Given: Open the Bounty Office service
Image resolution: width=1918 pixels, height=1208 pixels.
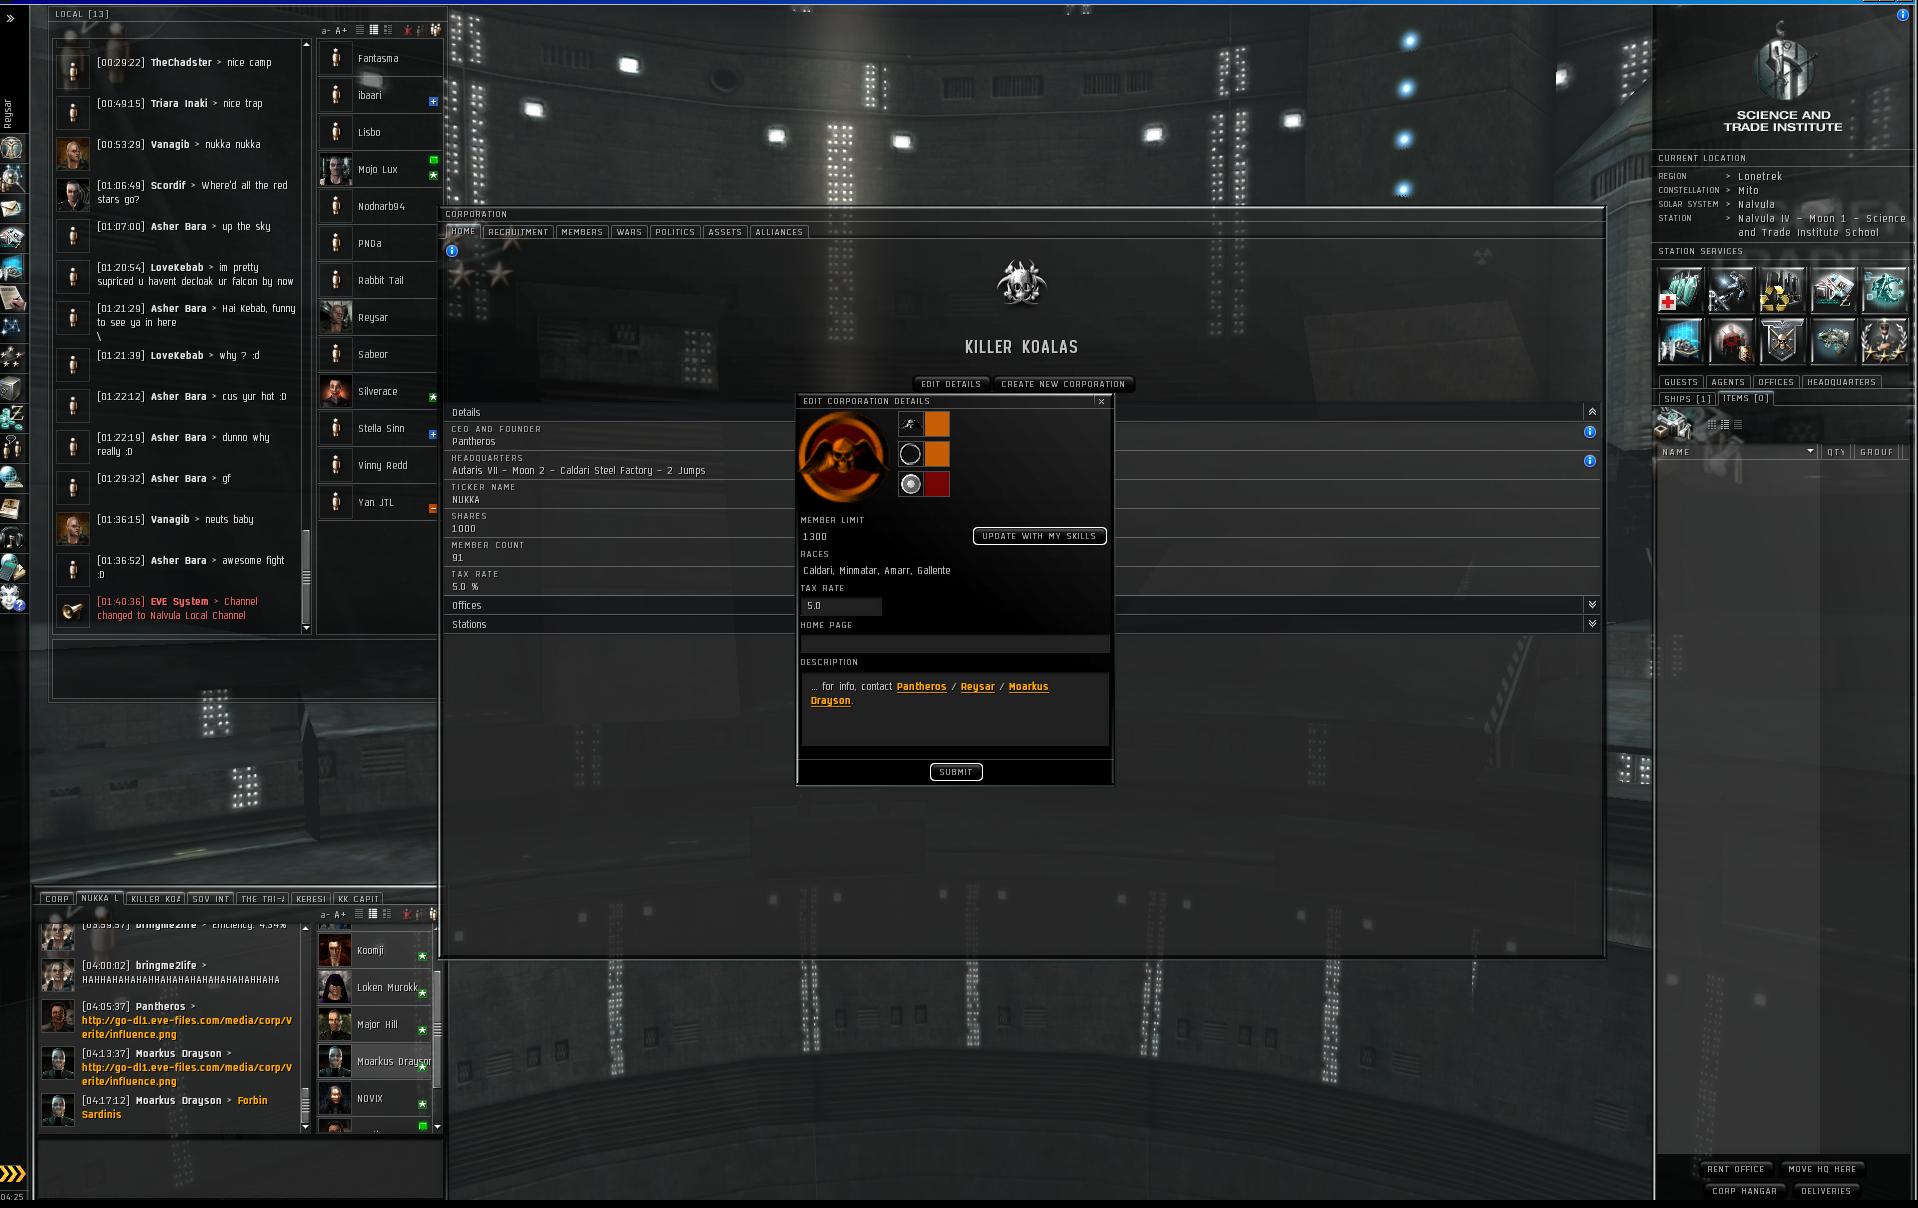Looking at the screenshot, I should [1732, 341].
